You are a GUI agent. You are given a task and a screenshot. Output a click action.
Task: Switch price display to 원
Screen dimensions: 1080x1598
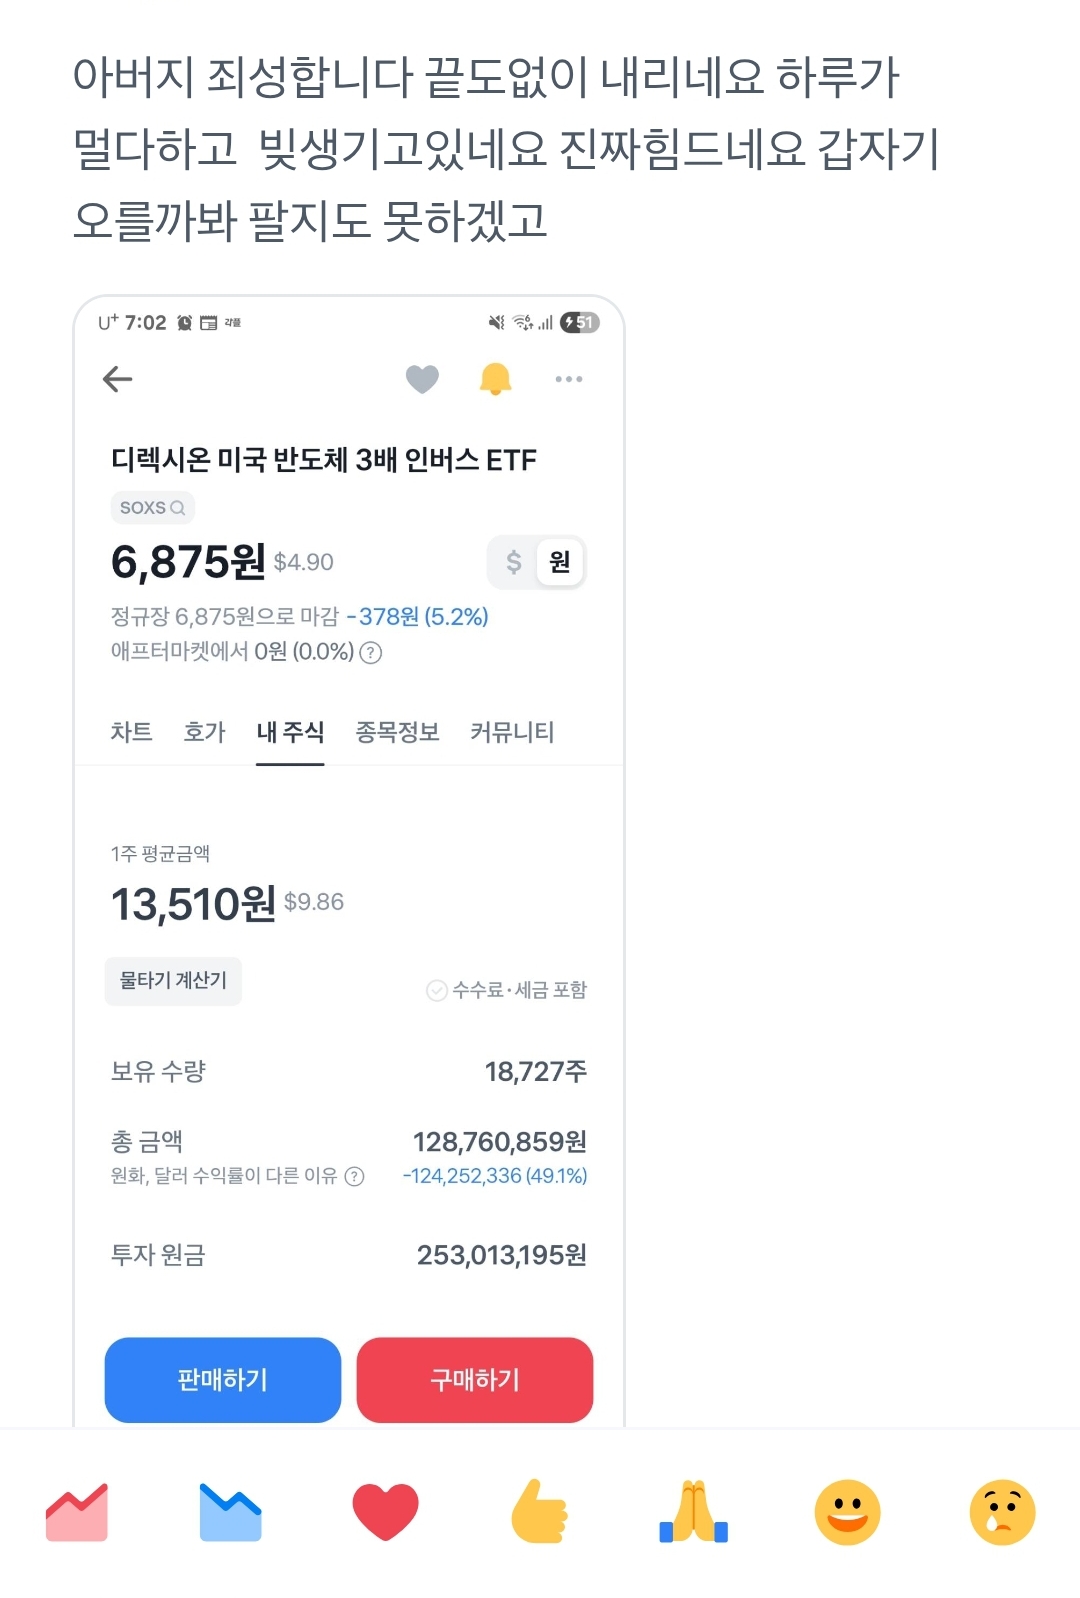pyautogui.click(x=559, y=562)
